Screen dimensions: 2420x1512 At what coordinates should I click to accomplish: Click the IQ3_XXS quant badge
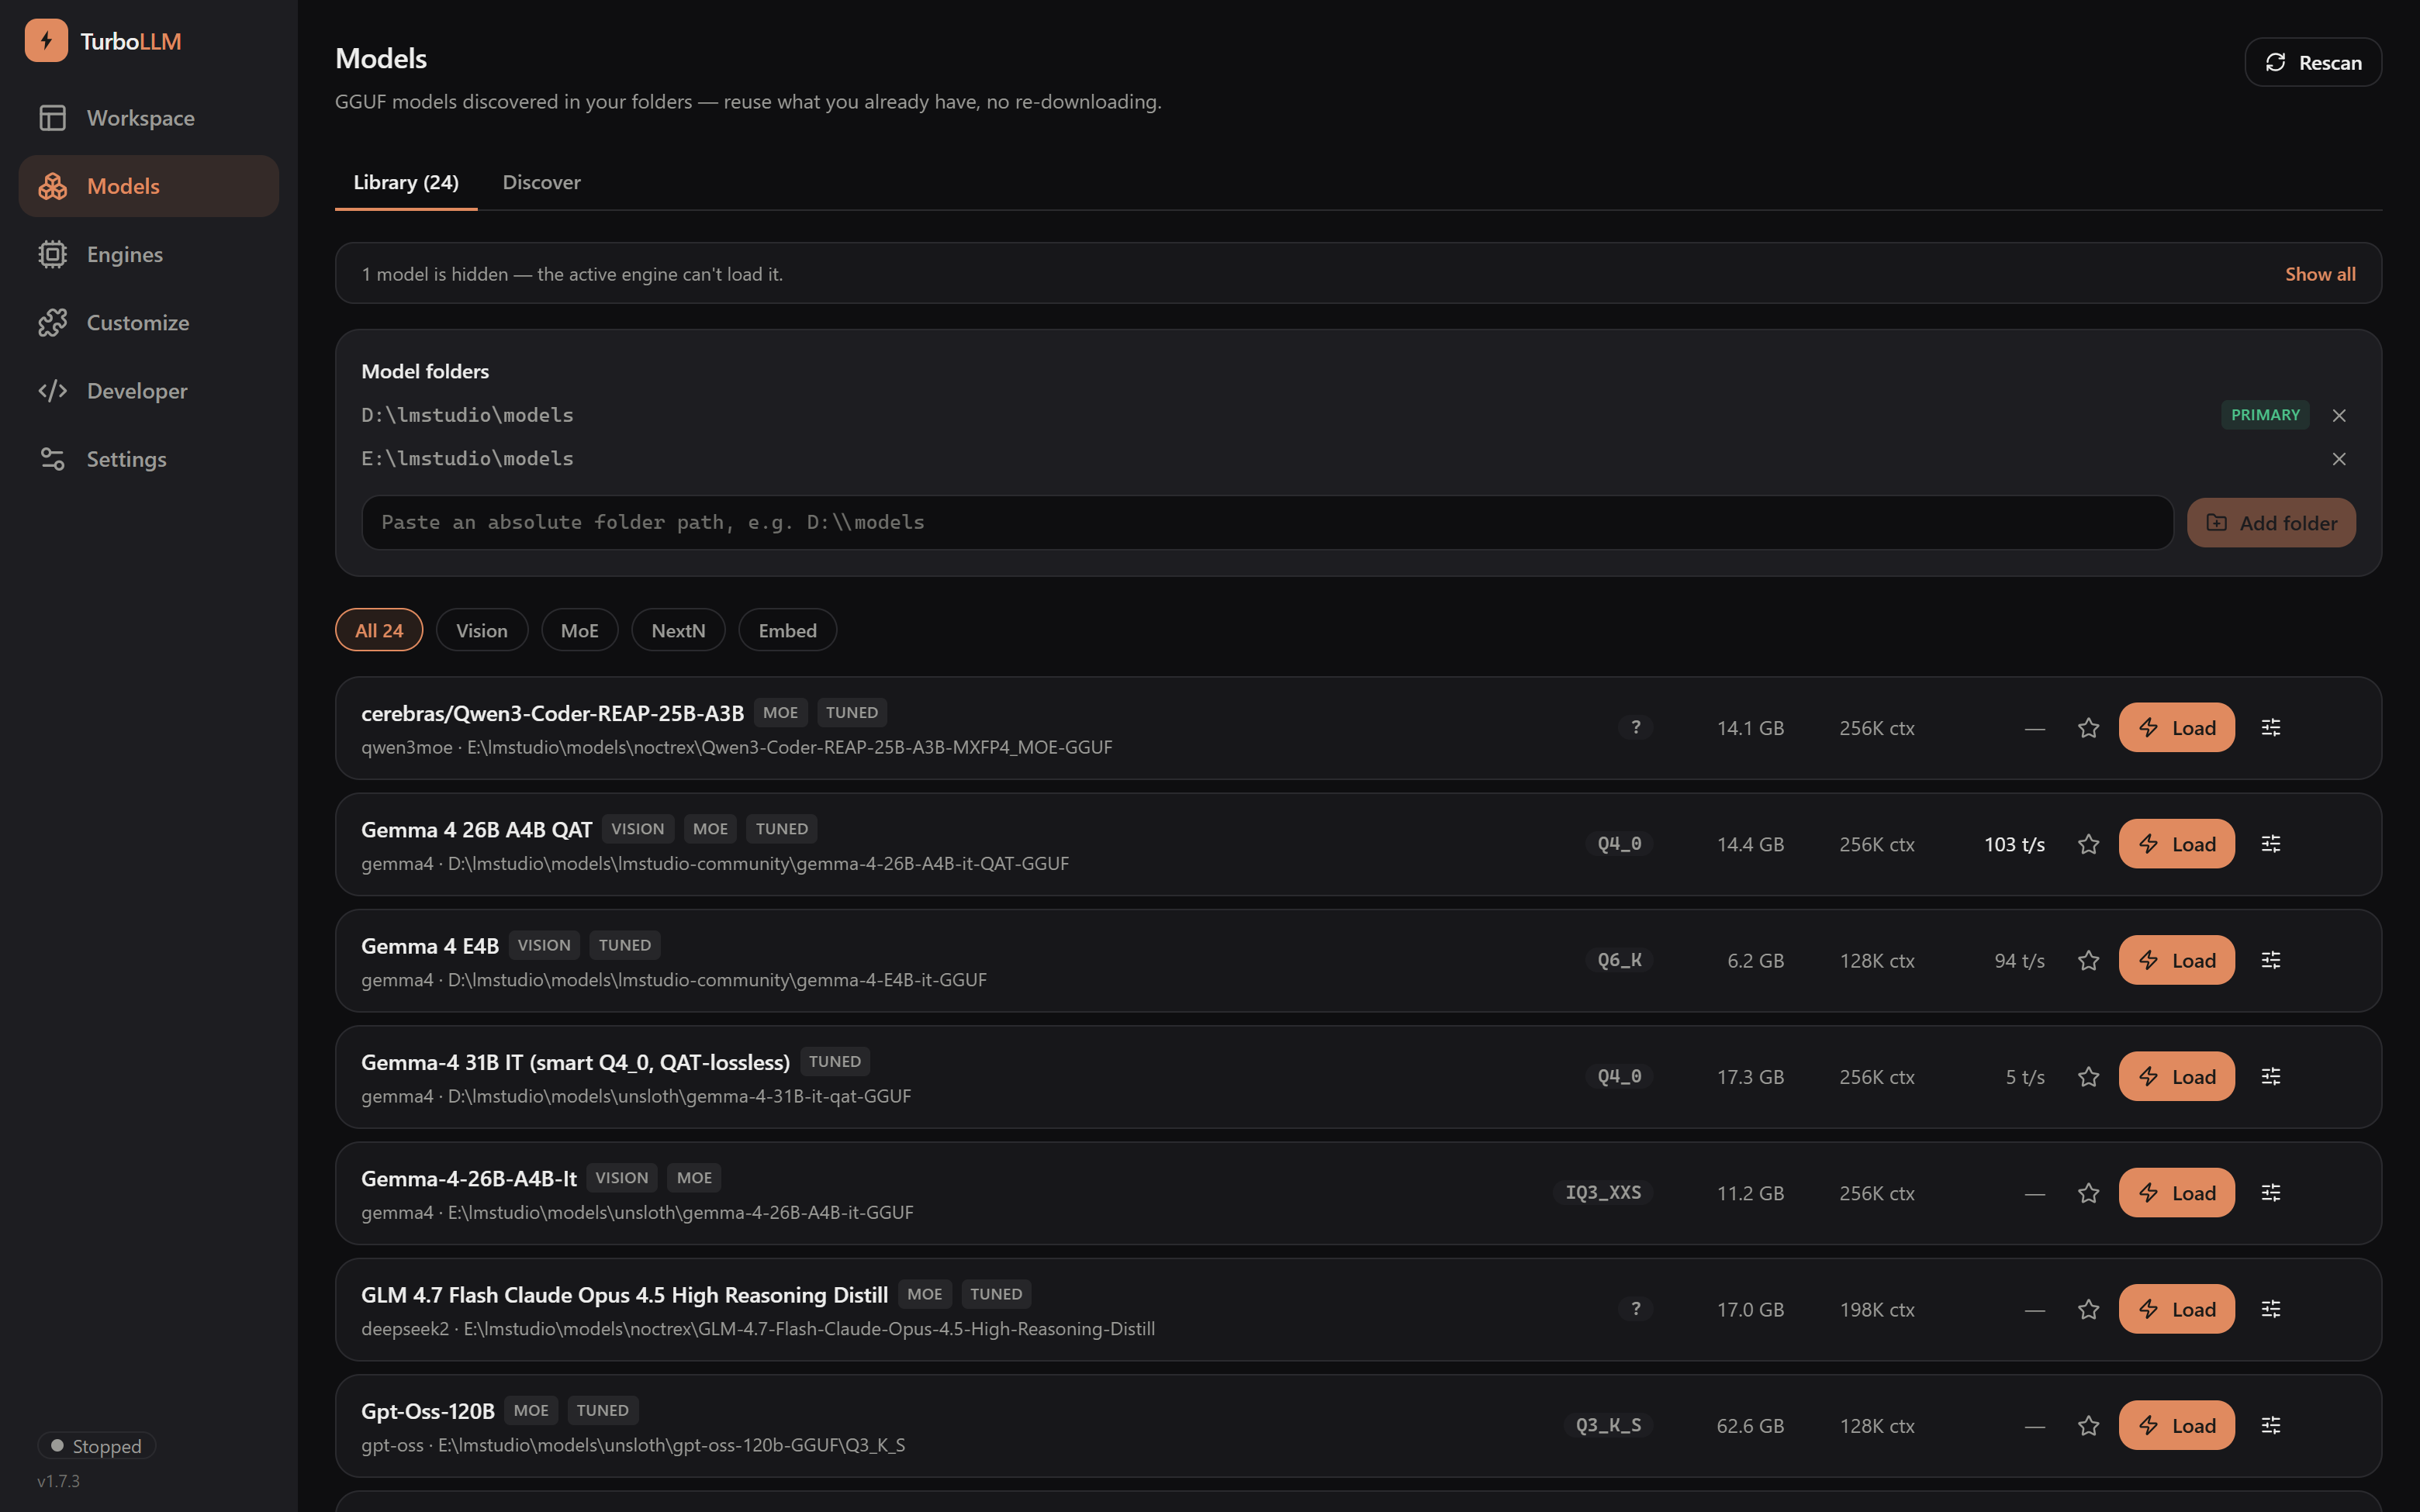click(1603, 1193)
